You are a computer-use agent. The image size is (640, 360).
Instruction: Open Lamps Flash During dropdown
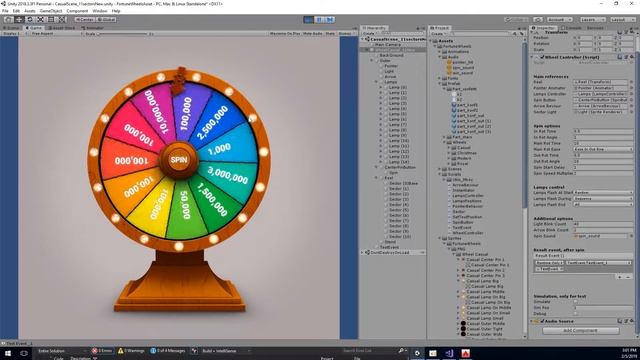(603, 198)
